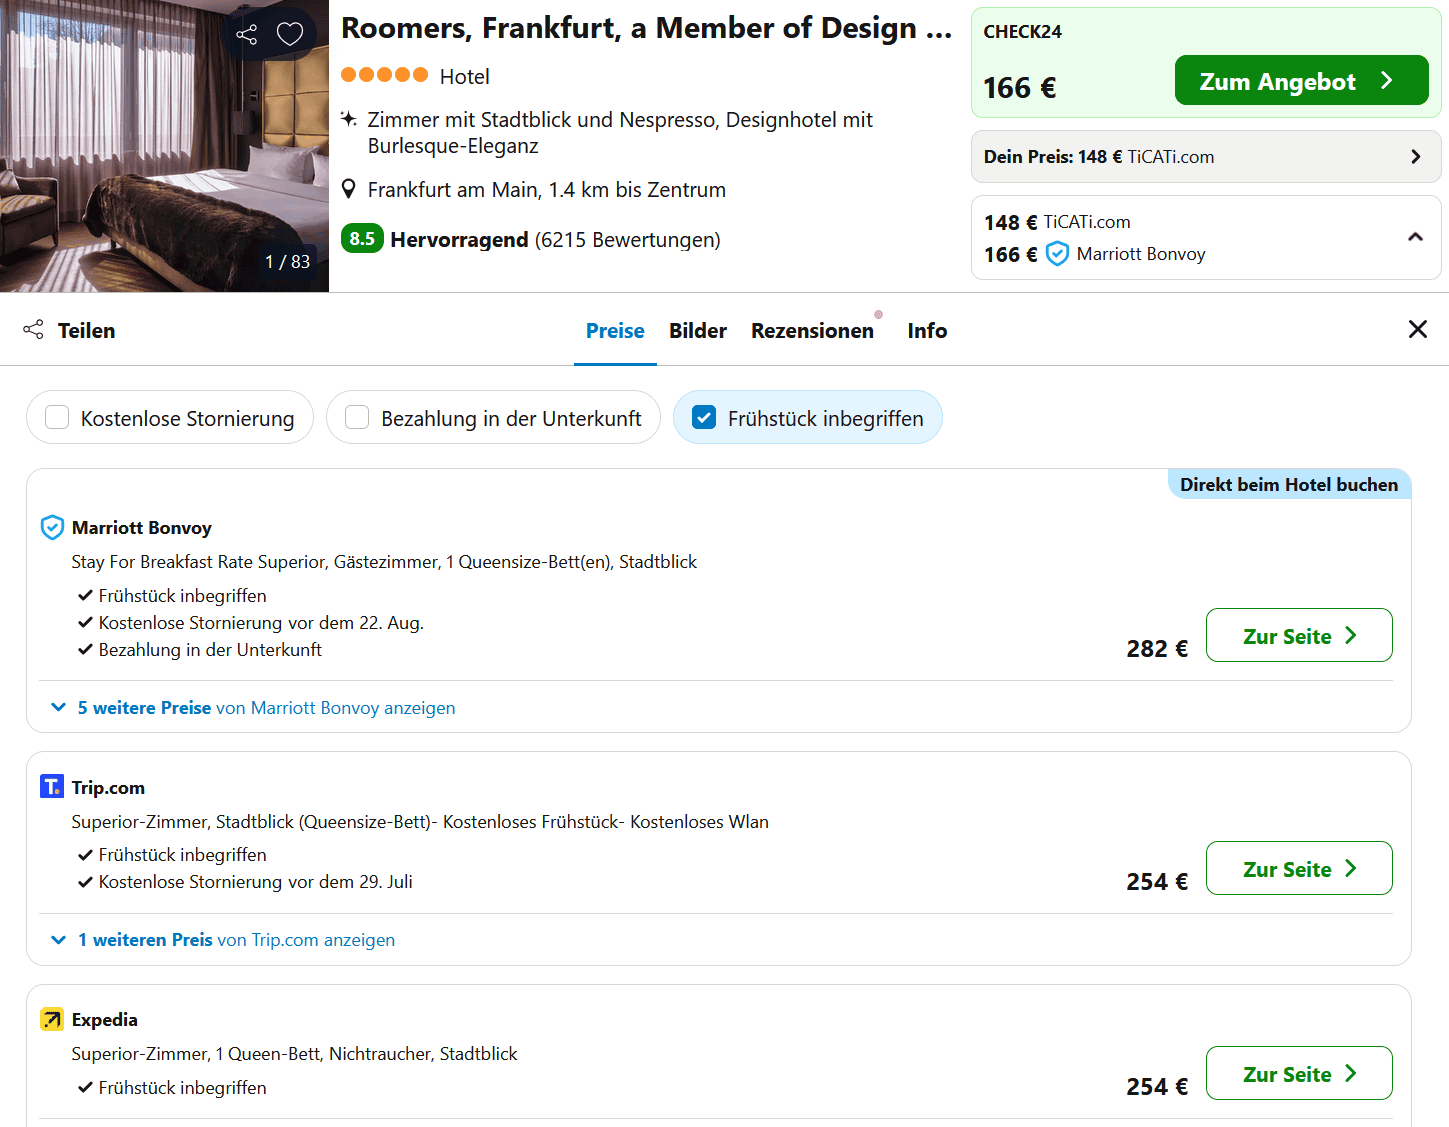Click the Expedia logo icon

[x=52, y=1020]
